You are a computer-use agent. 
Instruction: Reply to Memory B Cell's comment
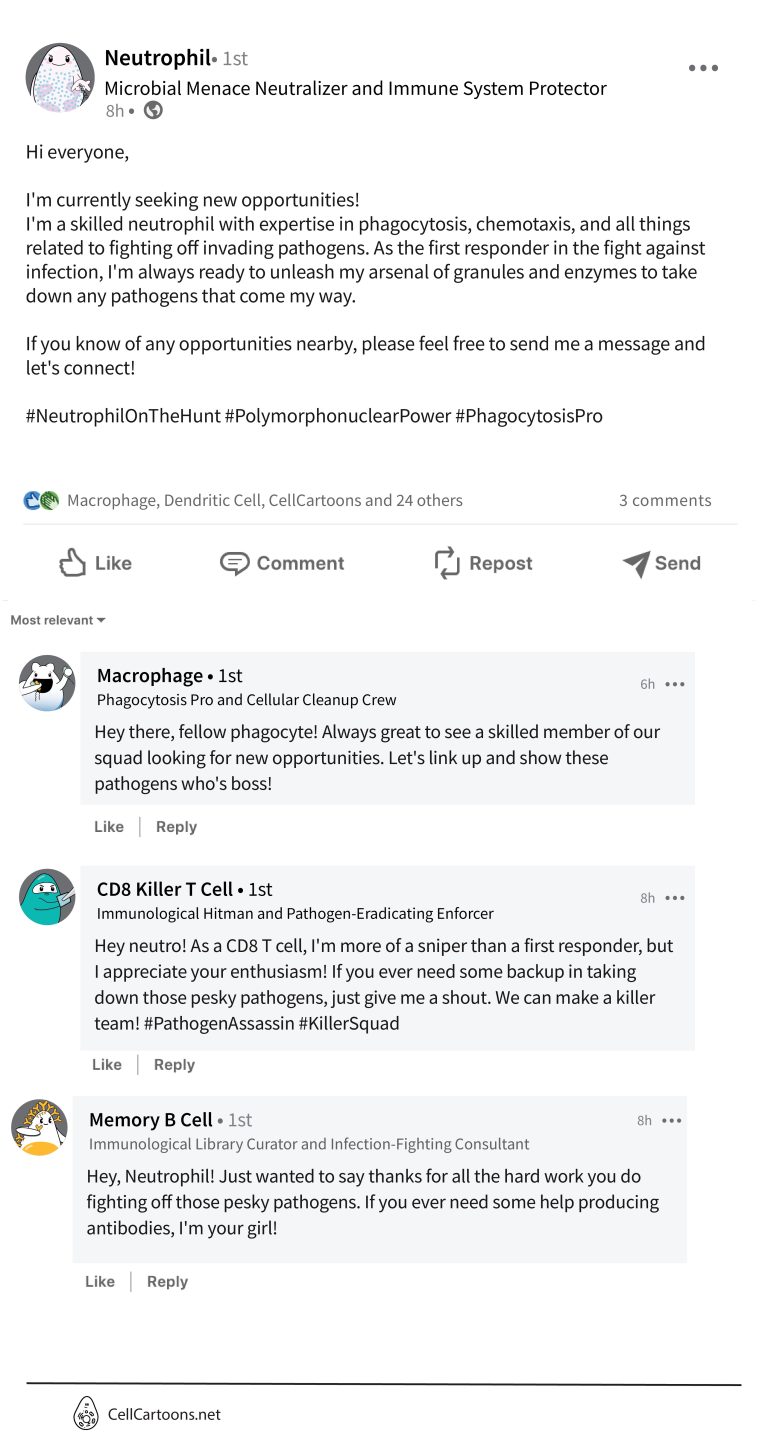coord(167,1282)
